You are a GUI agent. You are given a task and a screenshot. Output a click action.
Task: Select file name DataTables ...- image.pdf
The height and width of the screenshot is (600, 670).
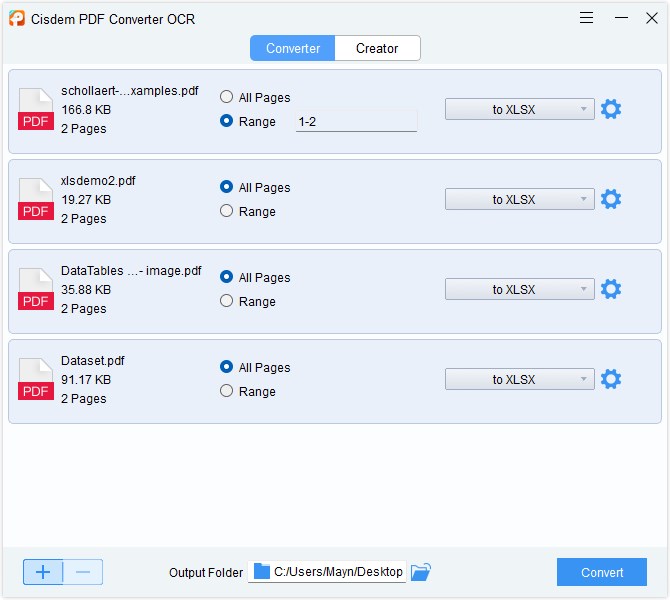(131, 271)
